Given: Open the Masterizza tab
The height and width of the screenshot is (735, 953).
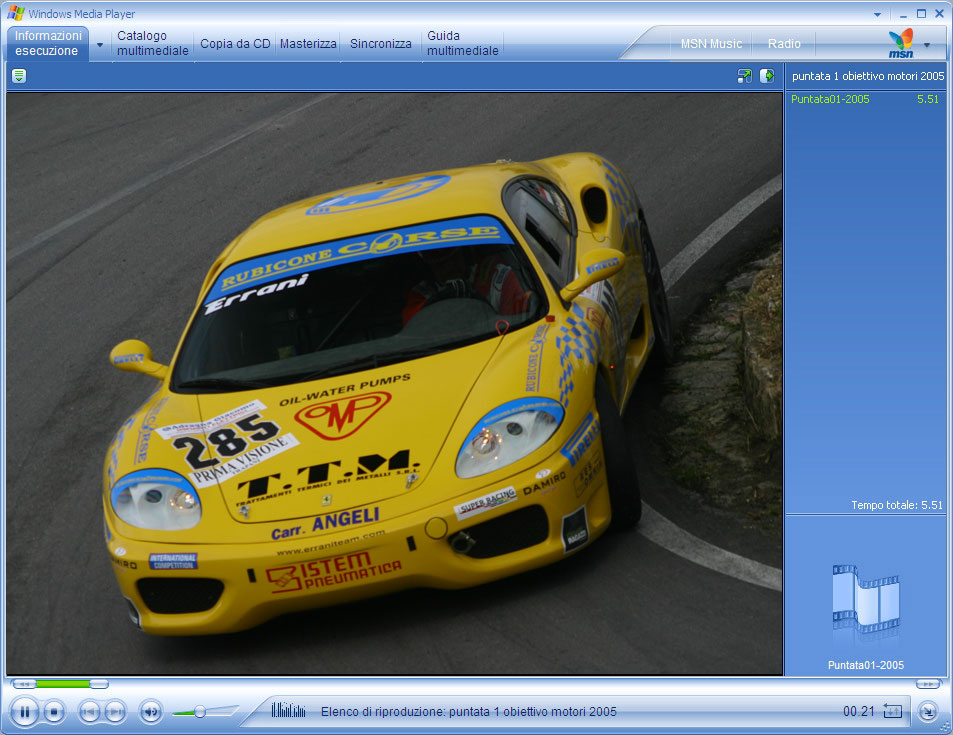Looking at the screenshot, I should point(308,44).
